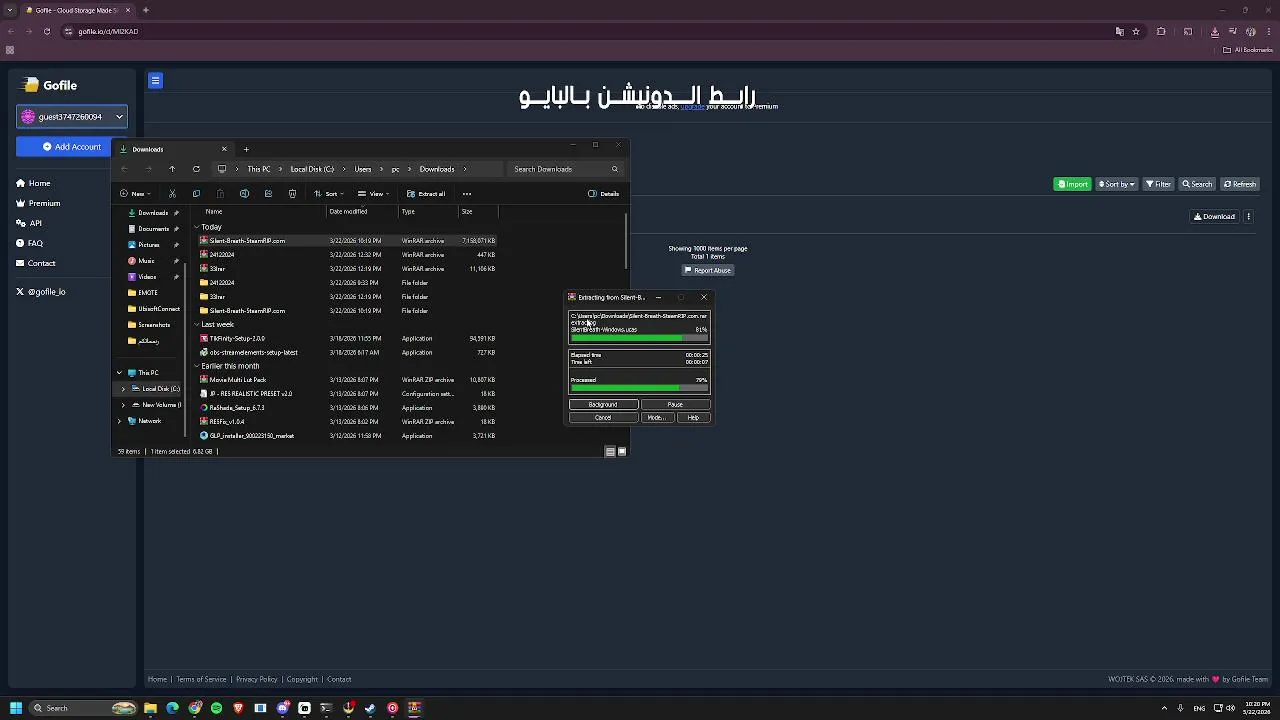Toggle the Explorer Details pane

point(603,194)
